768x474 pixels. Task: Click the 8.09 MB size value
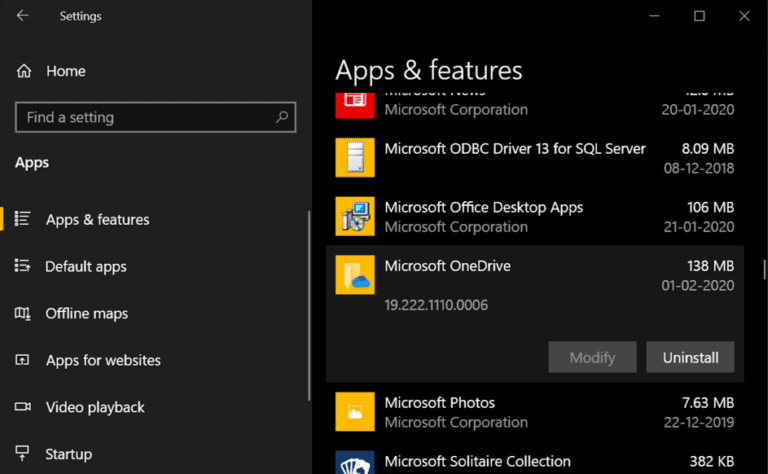(708, 148)
